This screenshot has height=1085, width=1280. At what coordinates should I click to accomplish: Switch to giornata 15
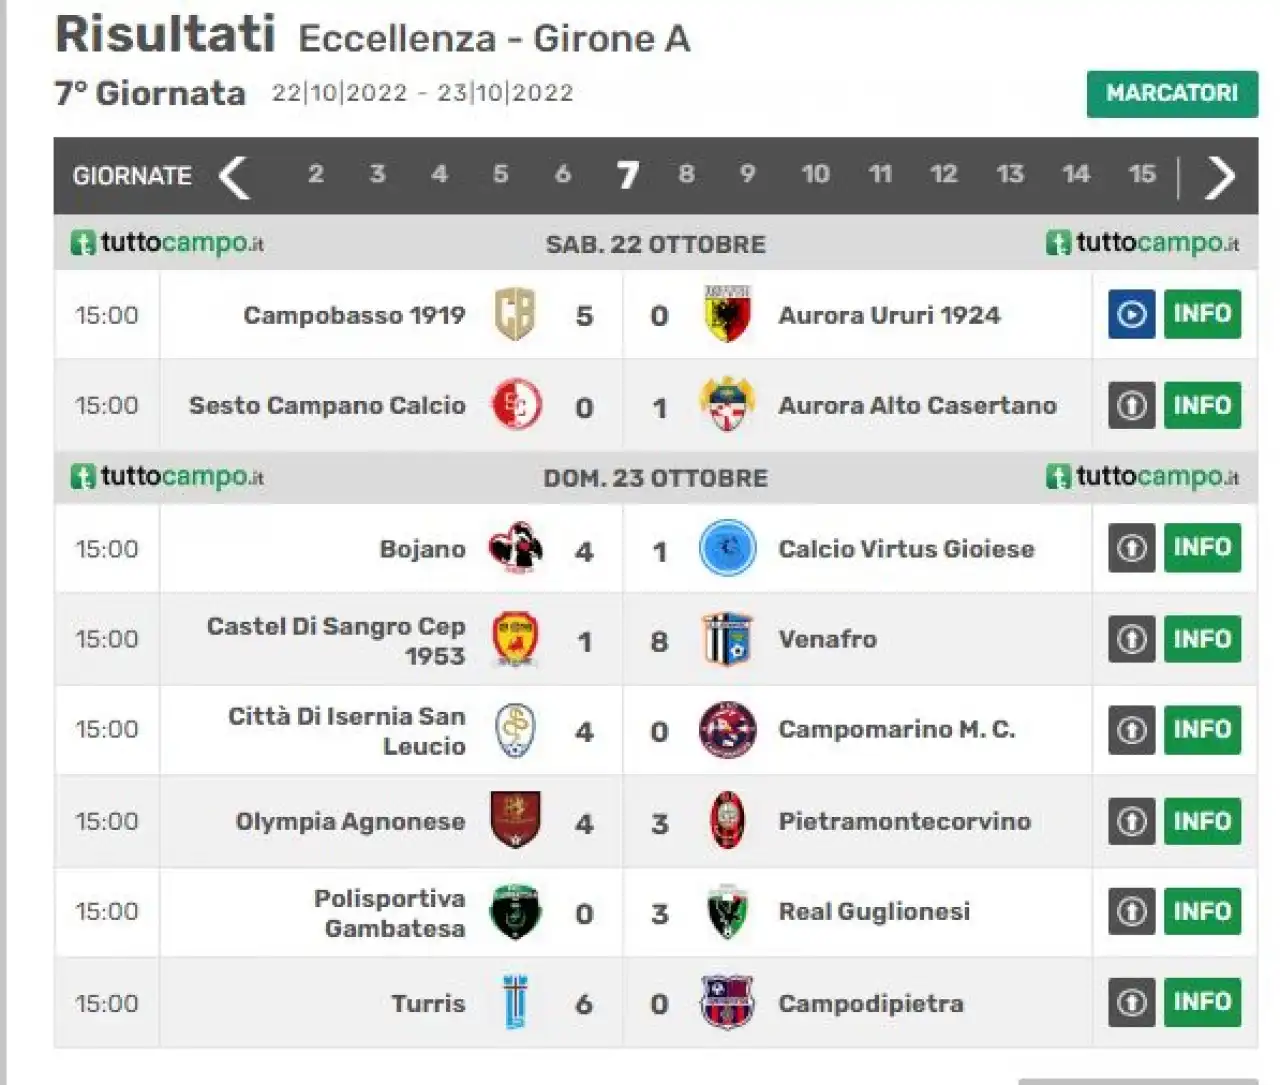click(1142, 175)
